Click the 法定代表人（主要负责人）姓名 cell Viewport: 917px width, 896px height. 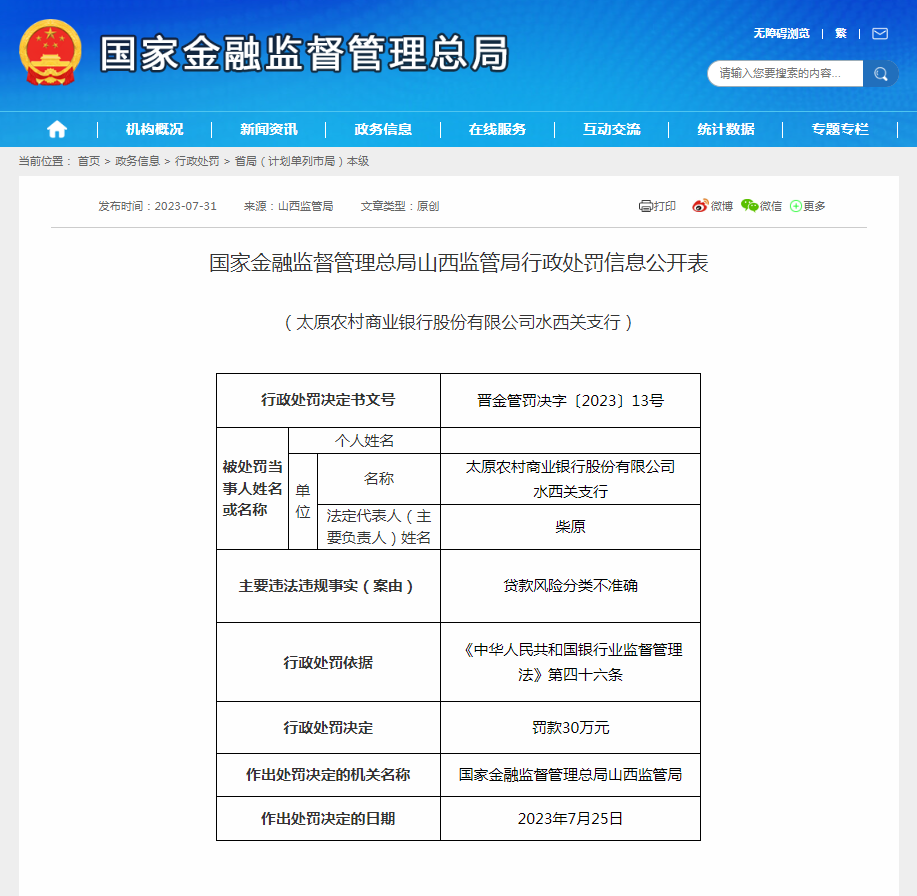[x=378, y=527]
